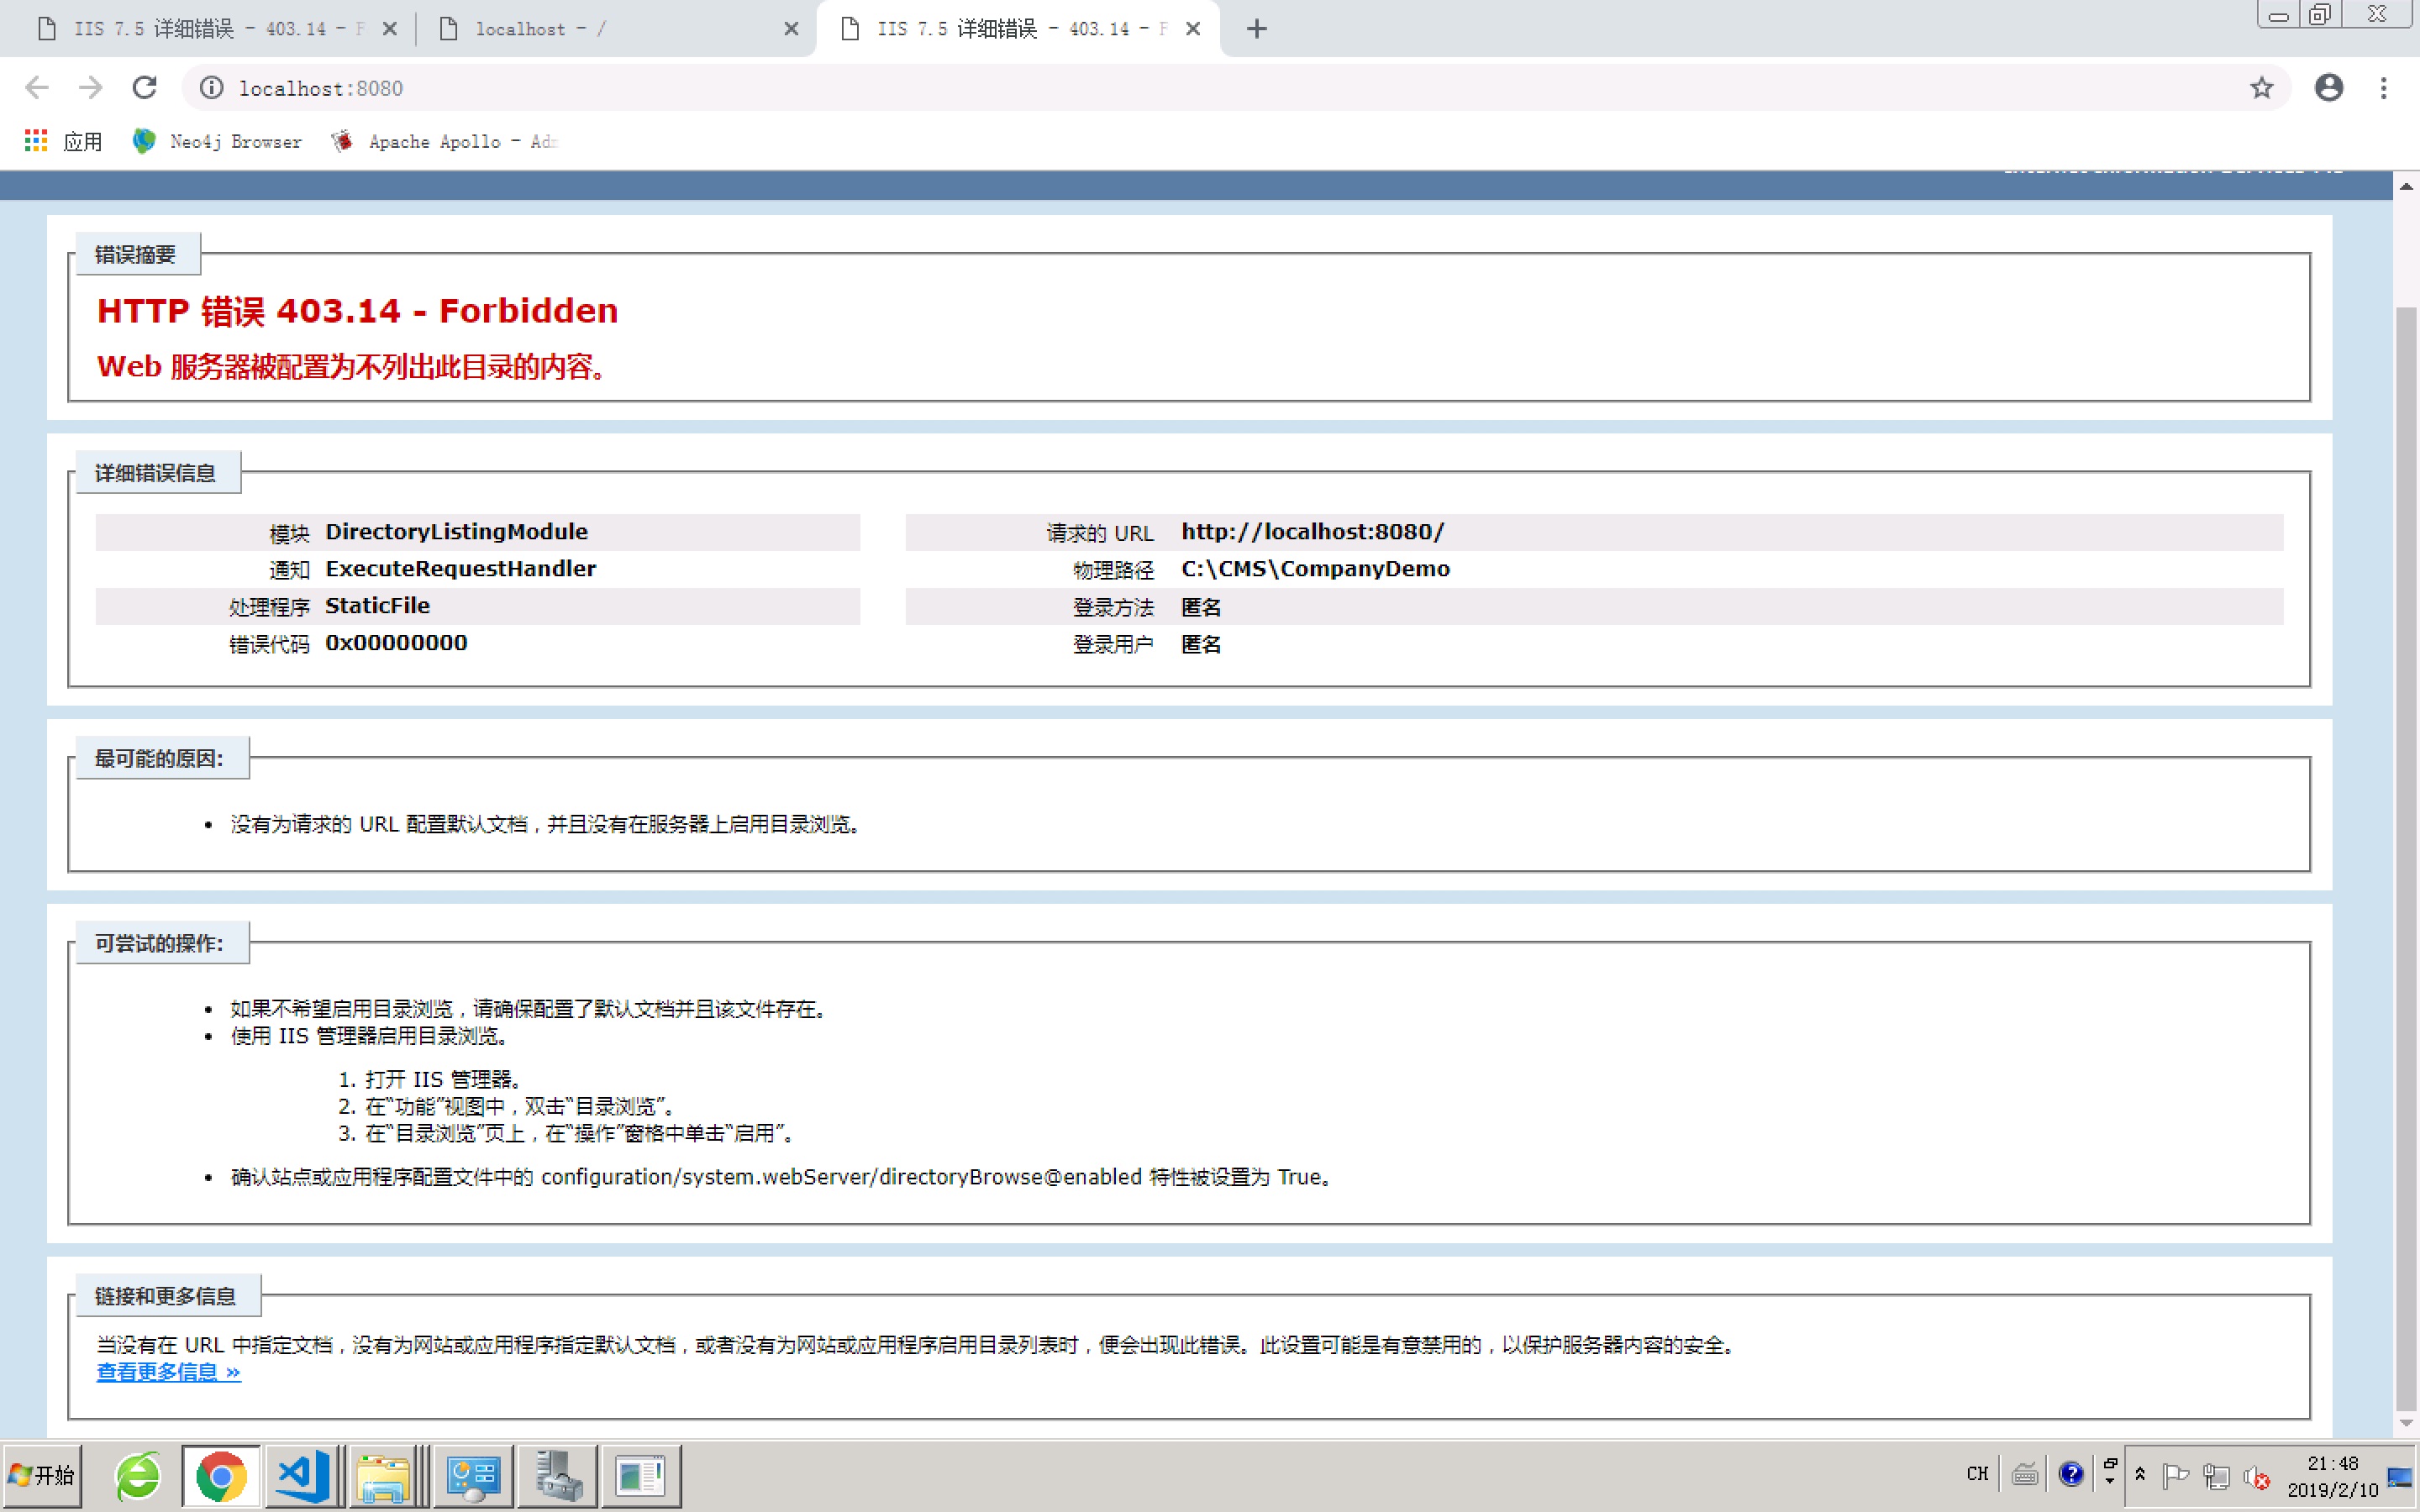Screen dimensions: 2420x1512
Task: Switch to Chrome in the taskbar
Action: (221, 1475)
